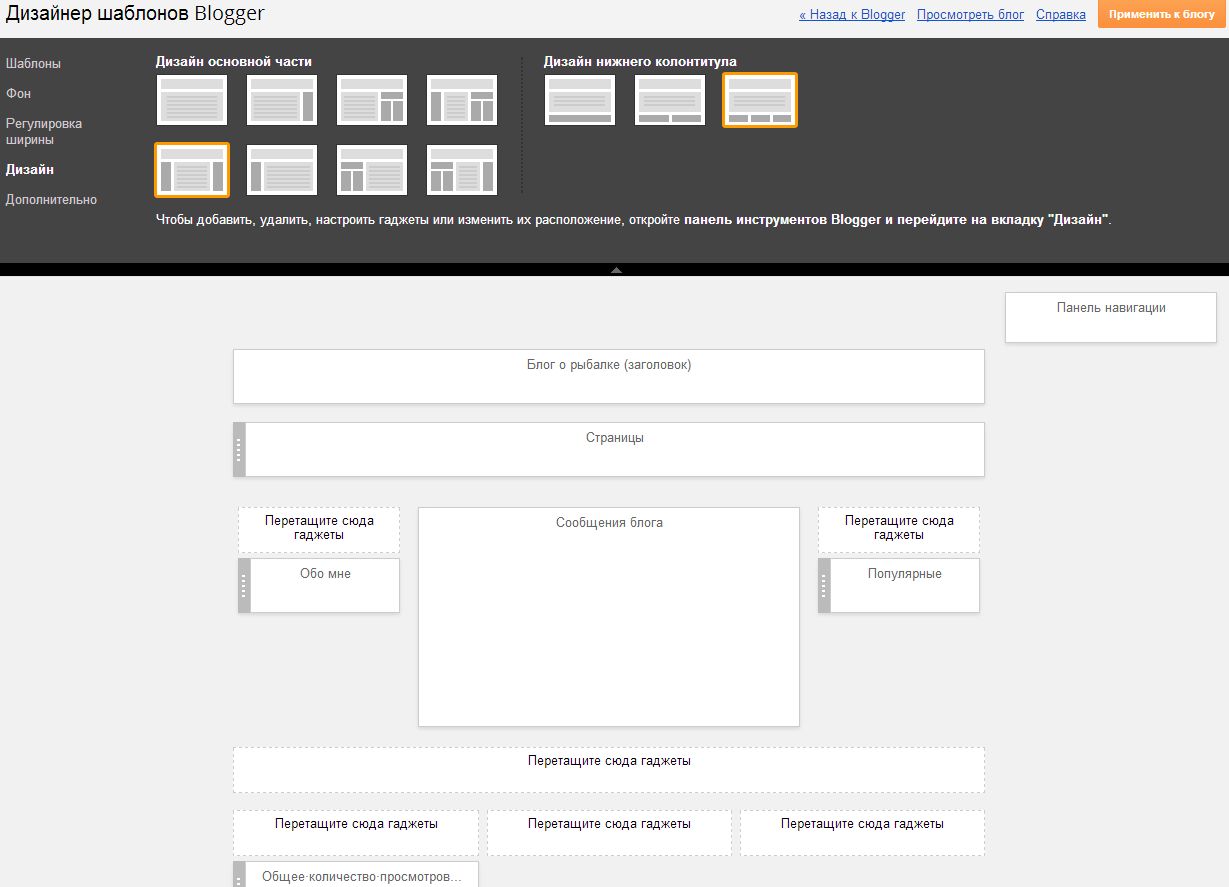1229x887 pixels.
Task: Choose body layout with one right sidebar
Action: (282, 100)
